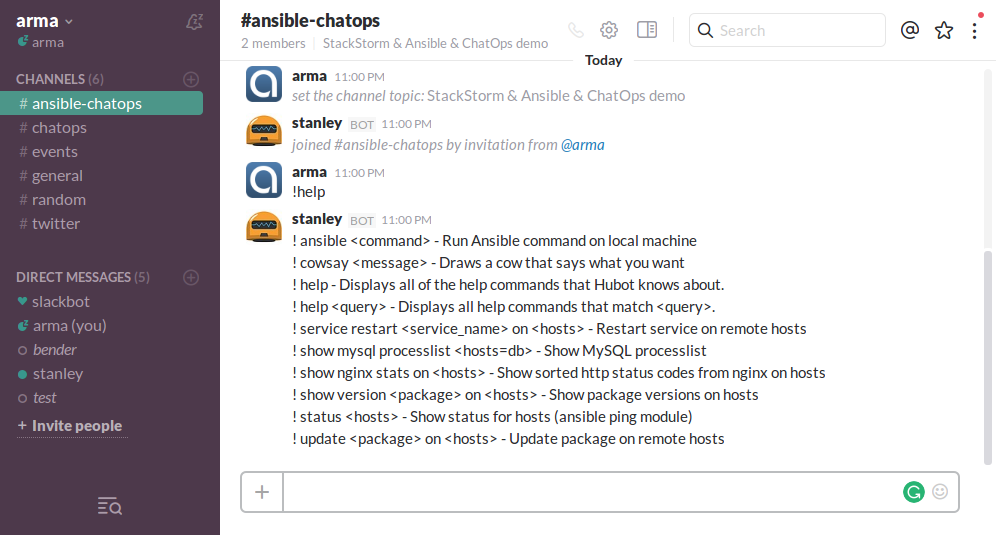
Task: Open new direct message plus icon
Action: 191,277
